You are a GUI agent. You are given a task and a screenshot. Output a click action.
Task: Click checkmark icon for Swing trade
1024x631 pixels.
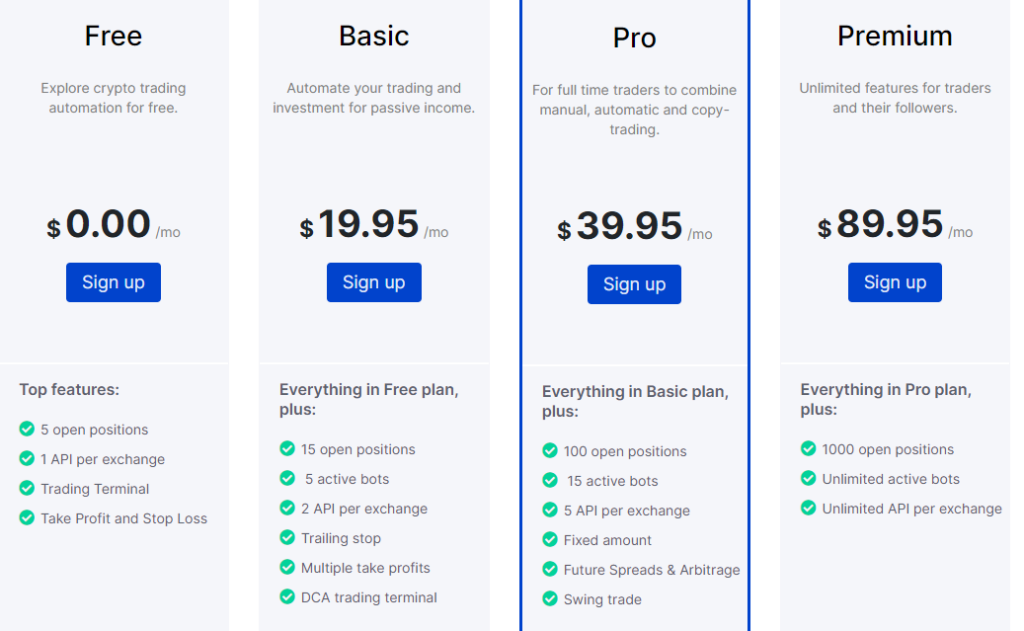[550, 598]
